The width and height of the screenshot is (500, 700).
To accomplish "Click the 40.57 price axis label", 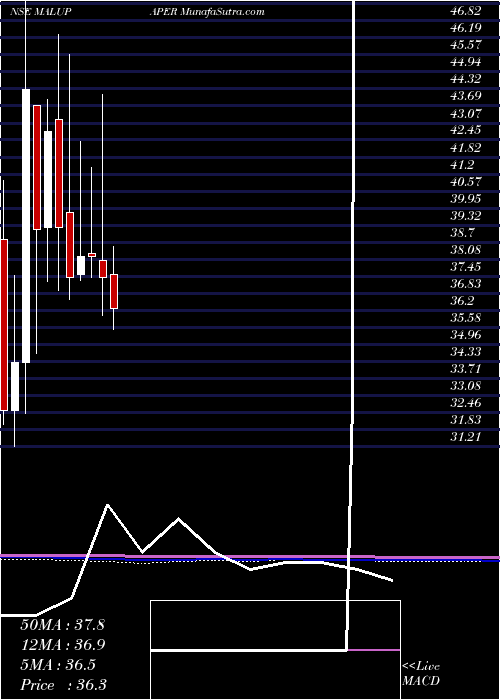I will (465, 181).
